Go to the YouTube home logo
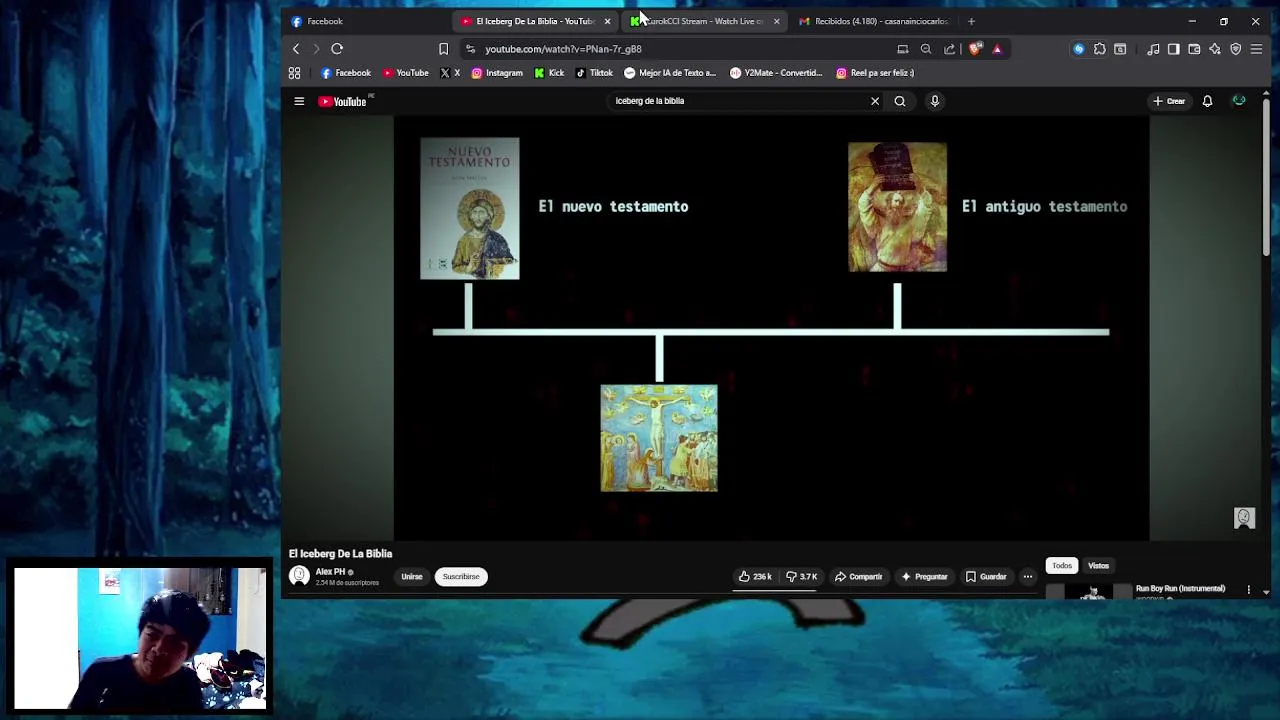Image resolution: width=1280 pixels, height=720 pixels. click(x=343, y=101)
